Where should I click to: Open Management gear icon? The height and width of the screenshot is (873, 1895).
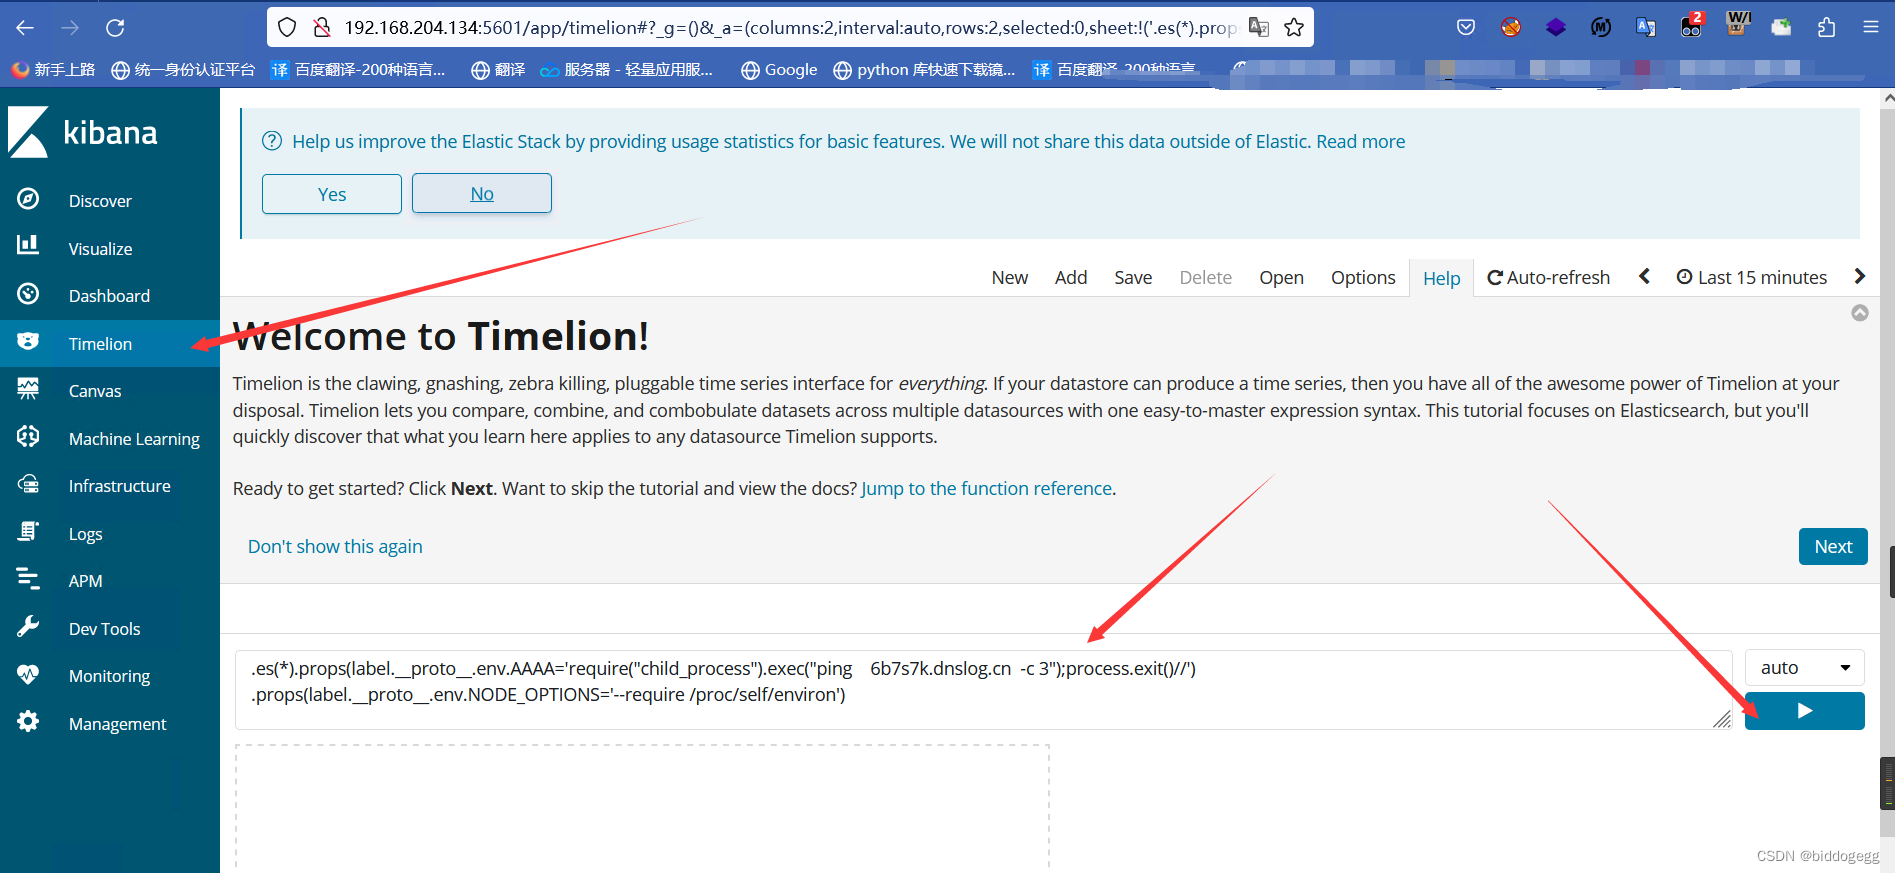(x=28, y=722)
